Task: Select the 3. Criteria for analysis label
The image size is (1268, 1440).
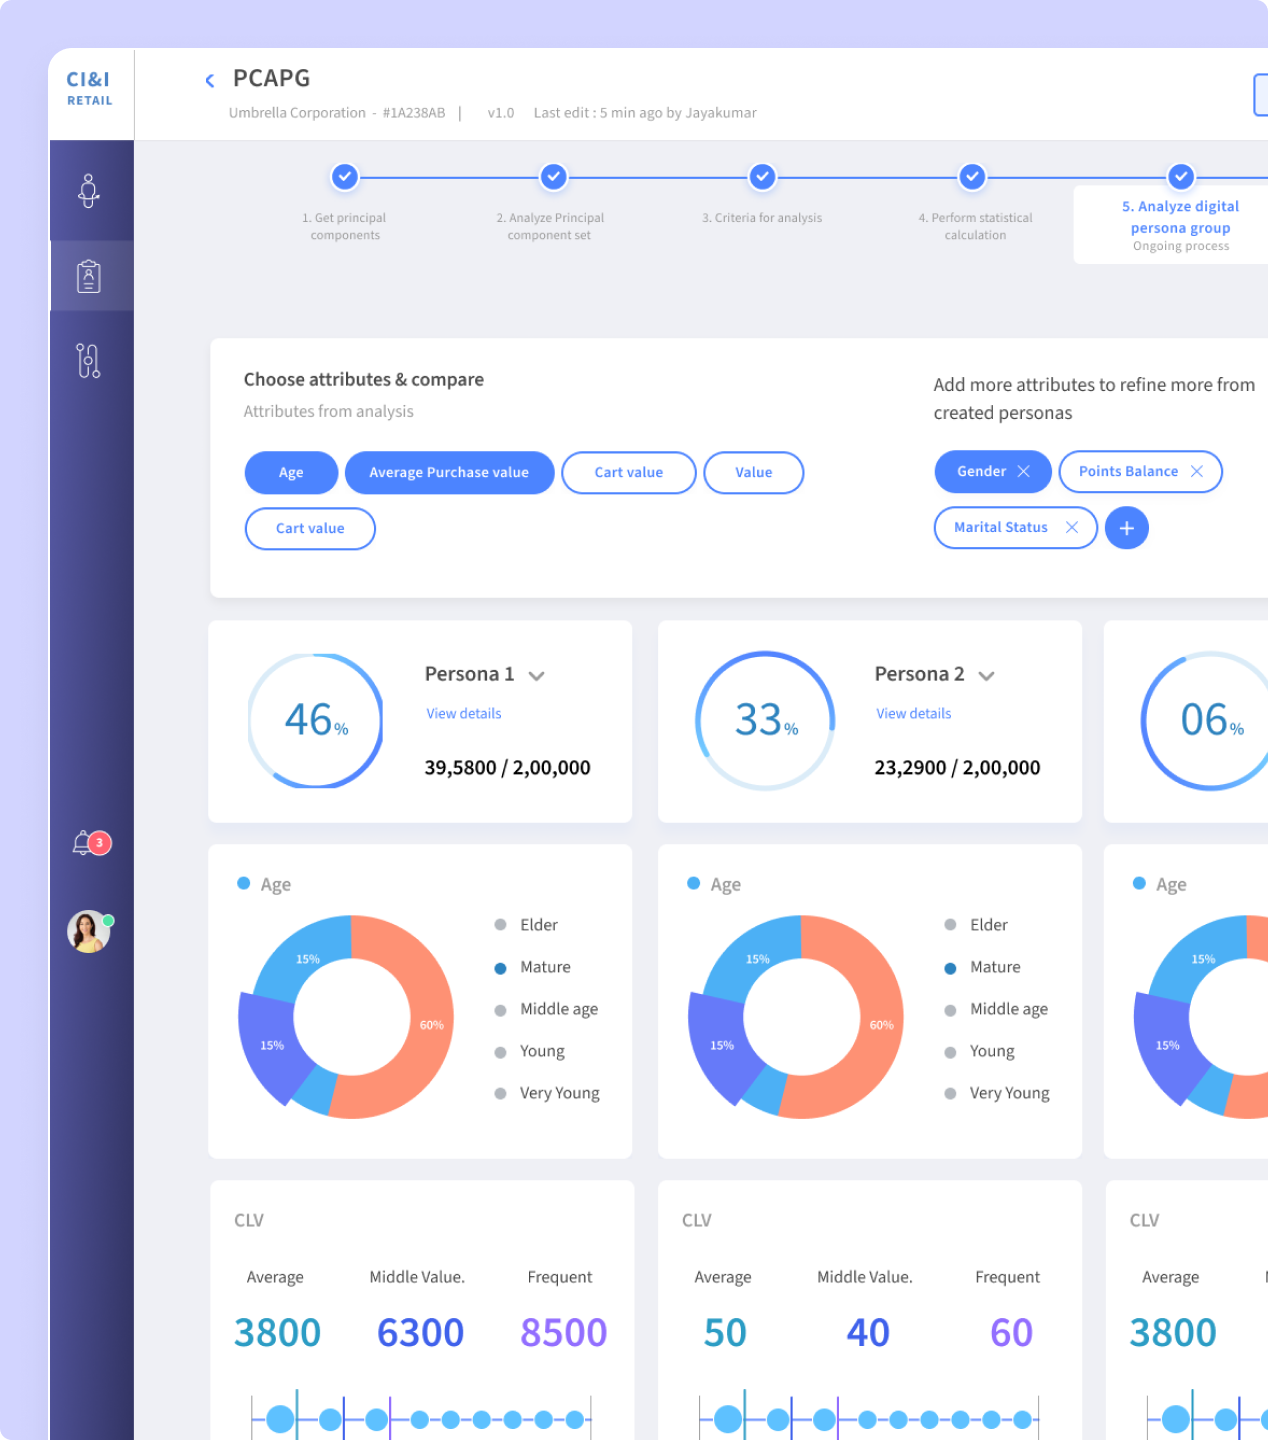Action: tap(762, 217)
